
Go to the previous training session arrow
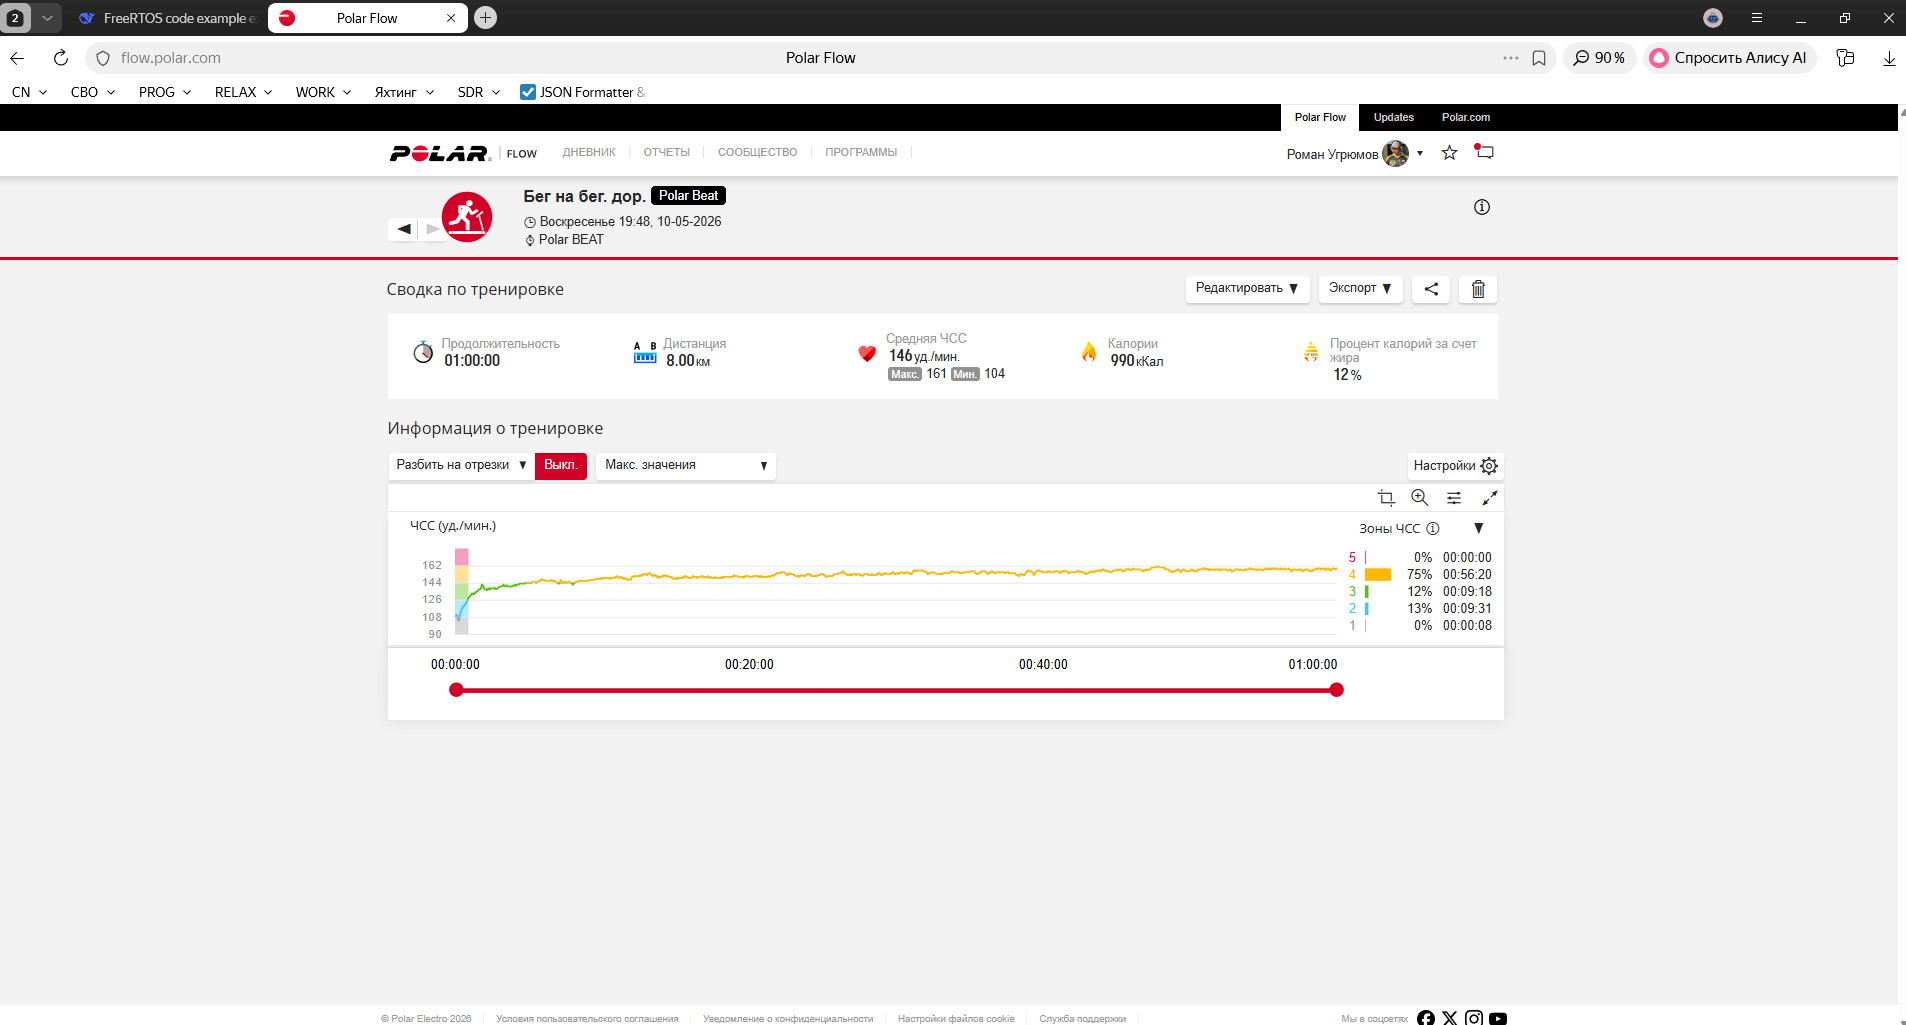(x=404, y=229)
